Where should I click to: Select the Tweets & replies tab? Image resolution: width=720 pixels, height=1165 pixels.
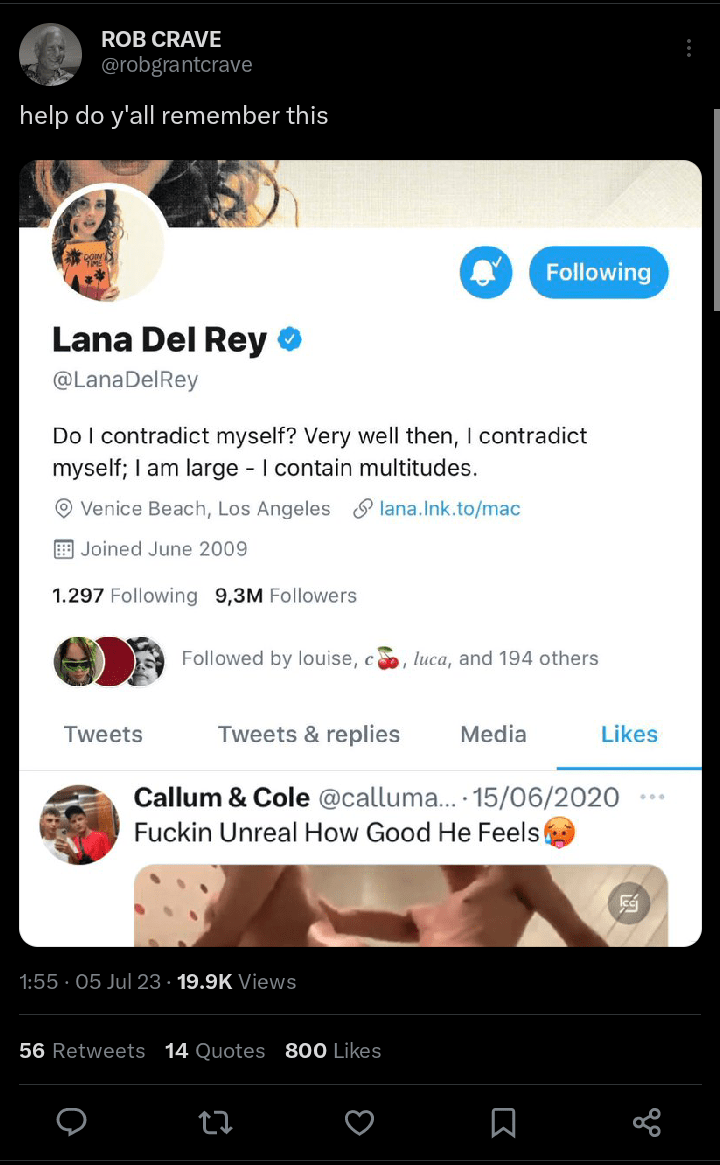308,734
